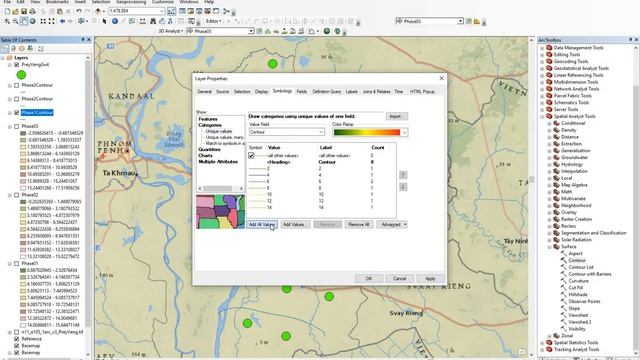Screen dimensions: 640x360
Task: Open the ArcToolbox window icon
Action: [207, 11]
